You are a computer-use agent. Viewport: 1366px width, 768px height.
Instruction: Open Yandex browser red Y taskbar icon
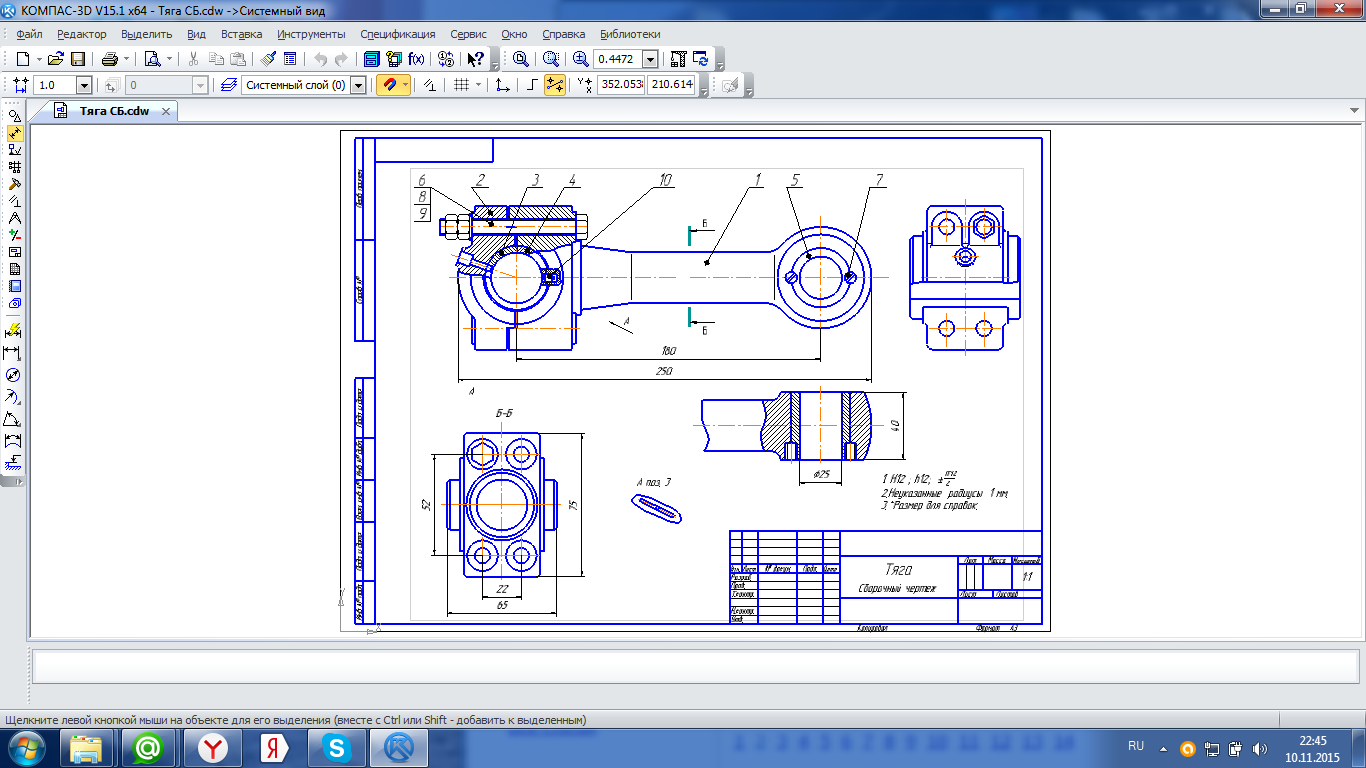[x=211, y=748]
